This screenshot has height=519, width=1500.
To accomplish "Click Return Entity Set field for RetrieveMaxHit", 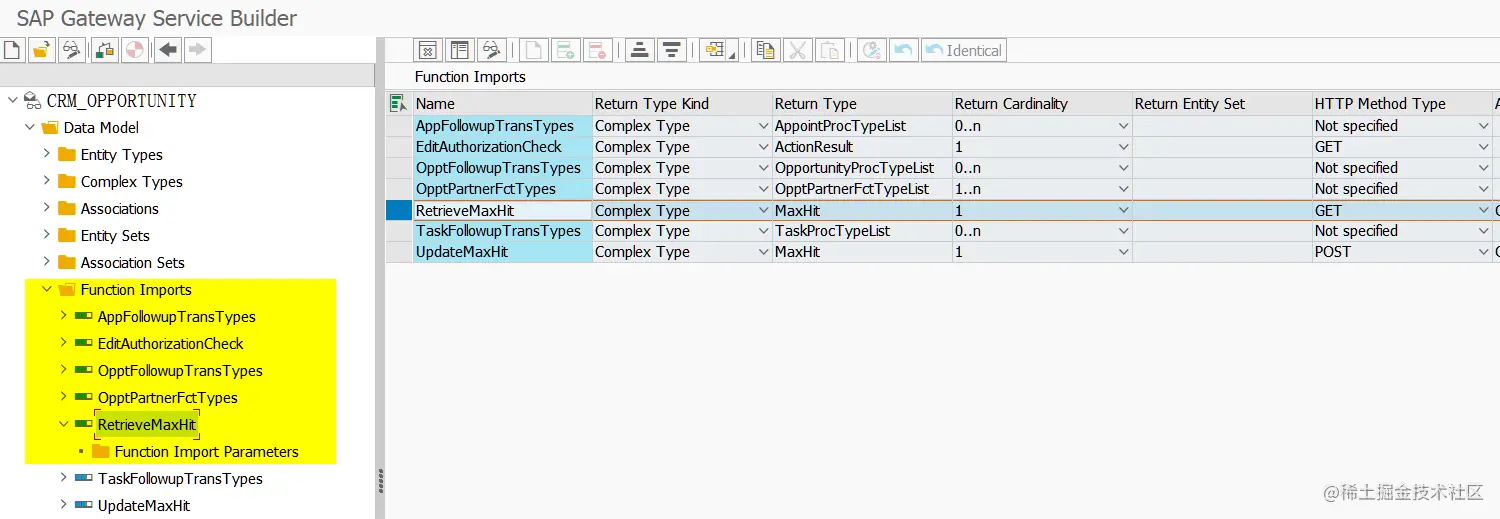I will [x=1223, y=210].
